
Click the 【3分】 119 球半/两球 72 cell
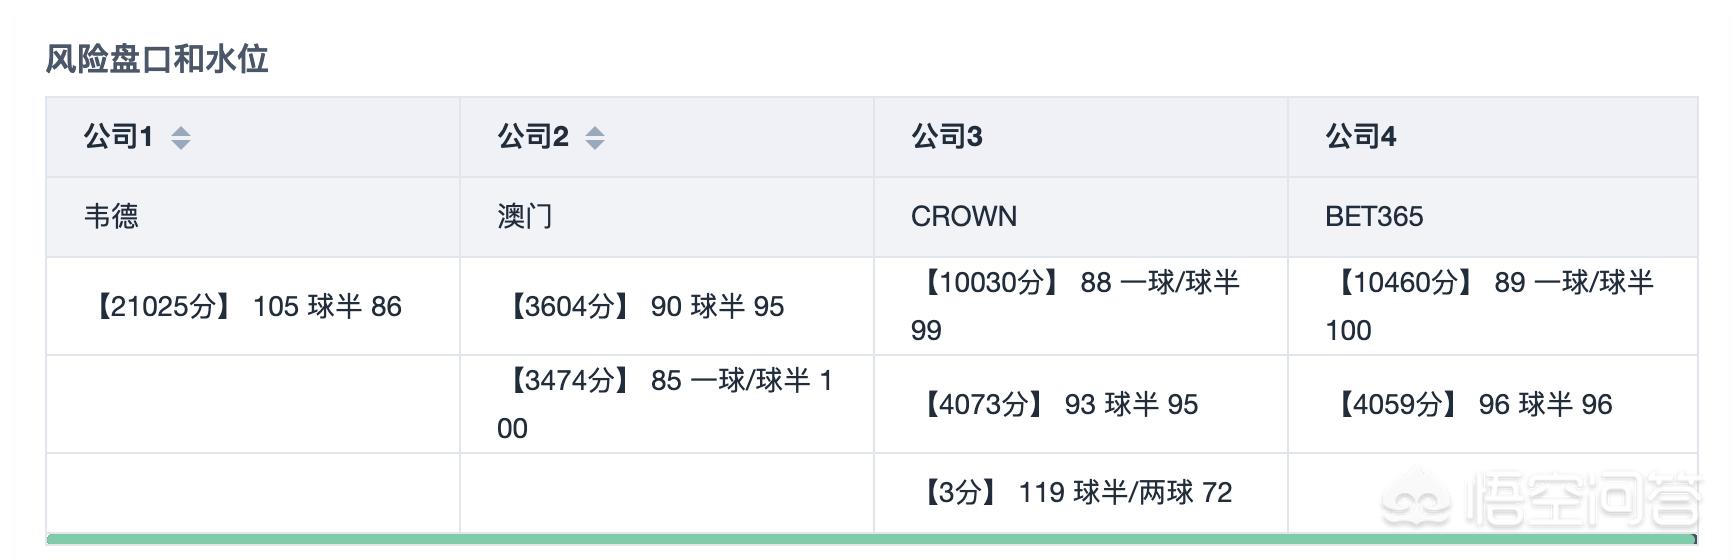pos(1081,493)
